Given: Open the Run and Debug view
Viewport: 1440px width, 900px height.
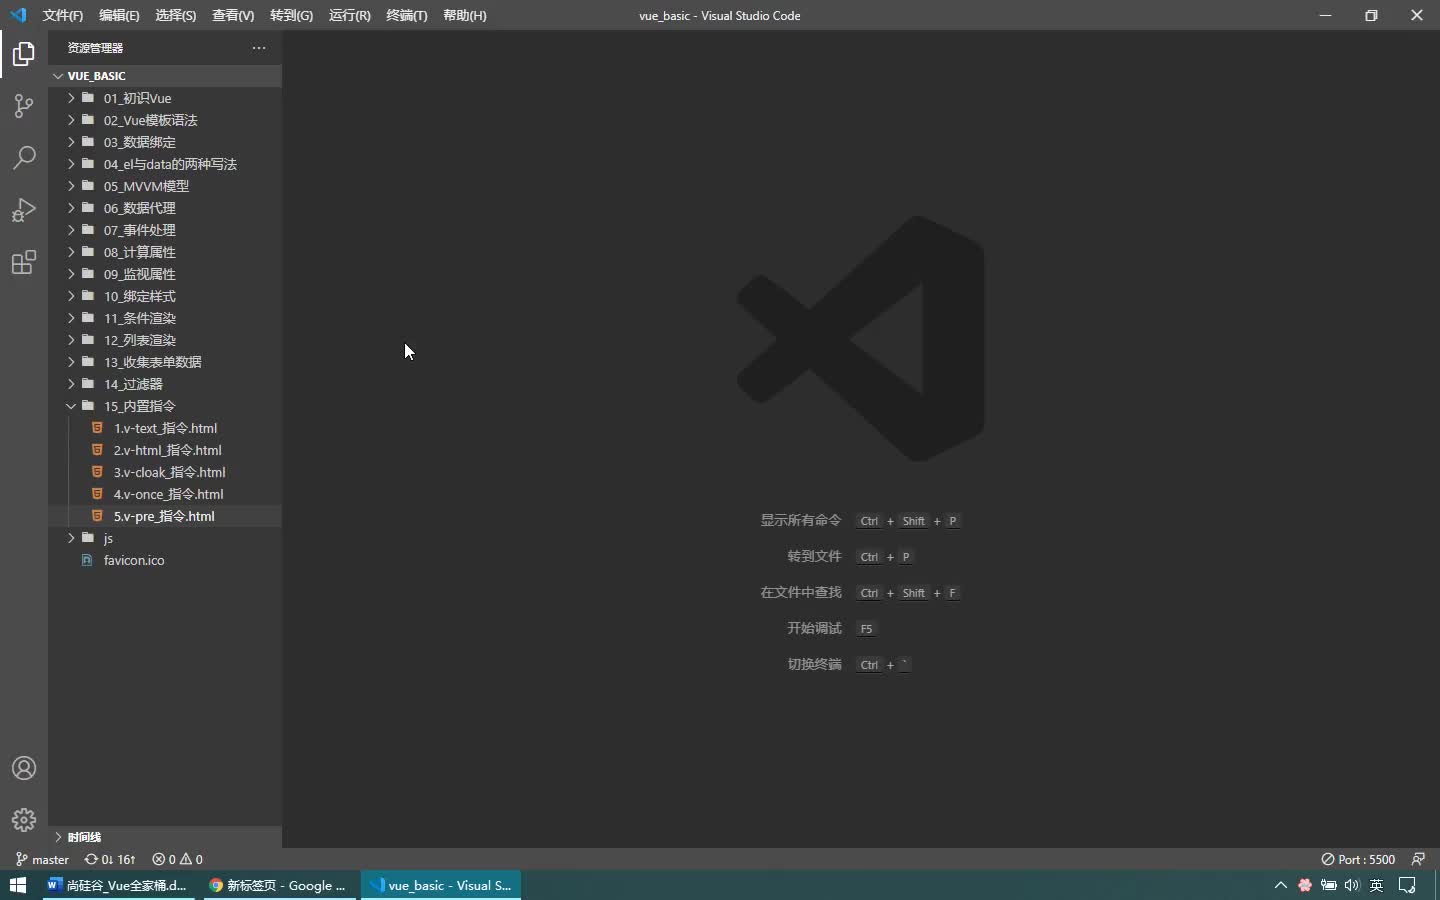Looking at the screenshot, I should (x=24, y=210).
